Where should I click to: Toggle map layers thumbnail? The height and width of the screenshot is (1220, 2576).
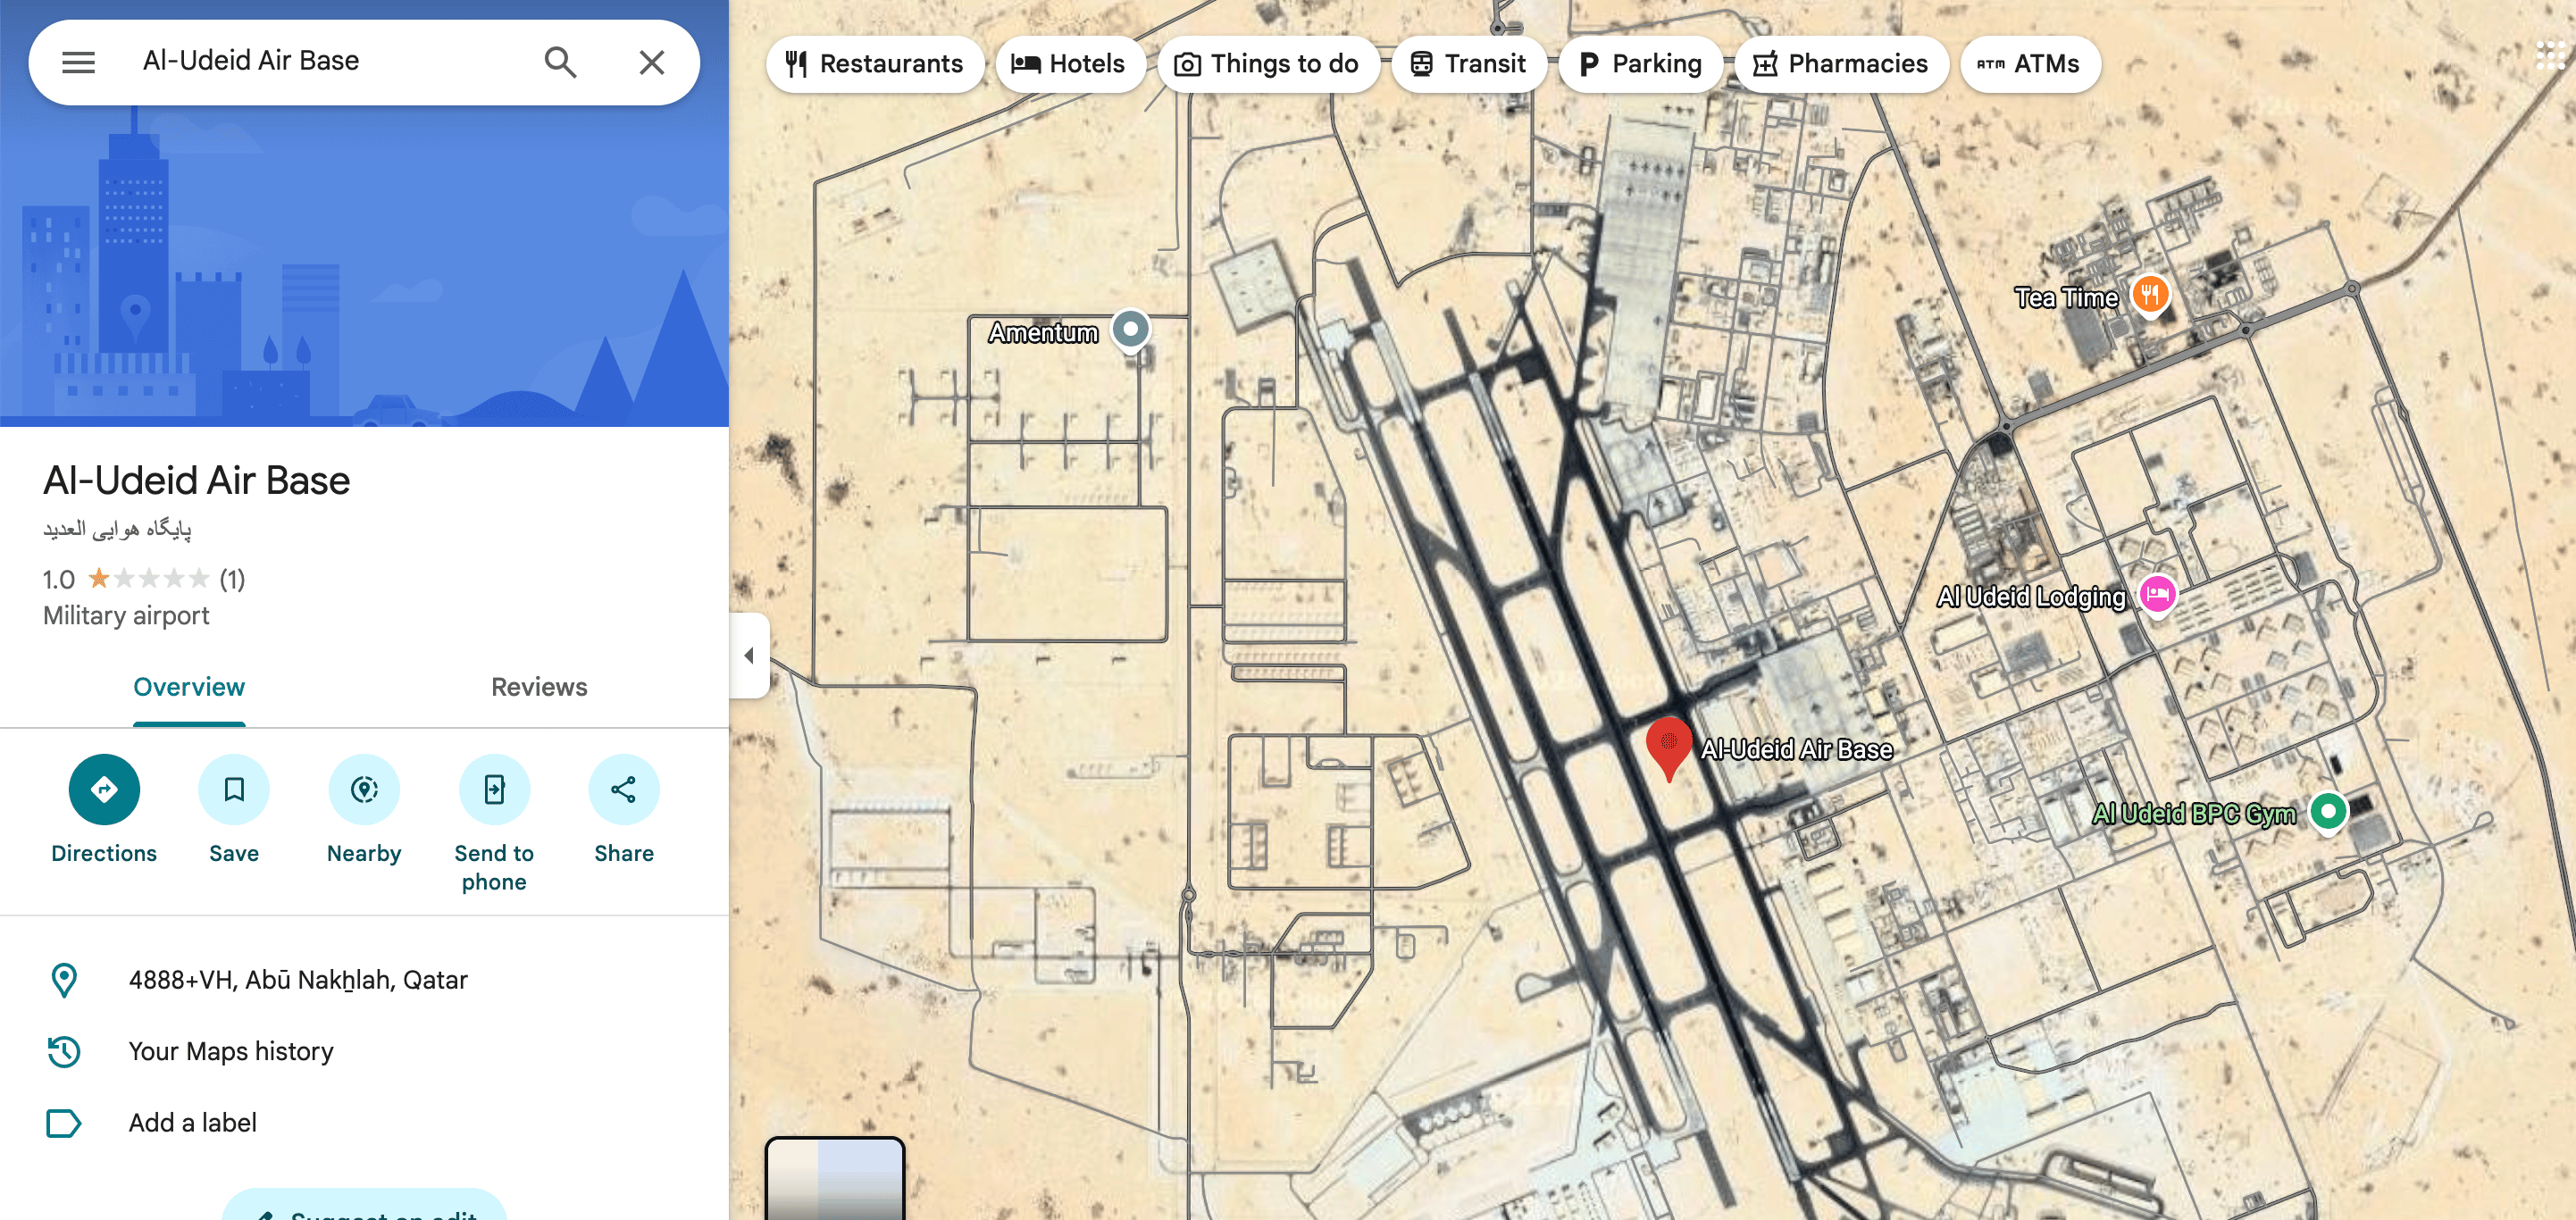835,1178
